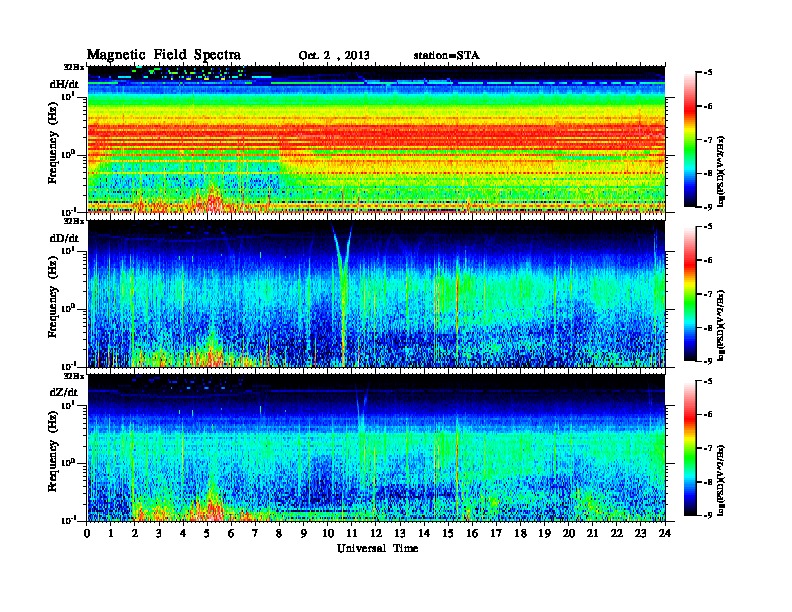Image resolution: width=792 pixels, height=612 pixels.
Task: Click the dH/dt panel color bar
Action: tap(690, 139)
